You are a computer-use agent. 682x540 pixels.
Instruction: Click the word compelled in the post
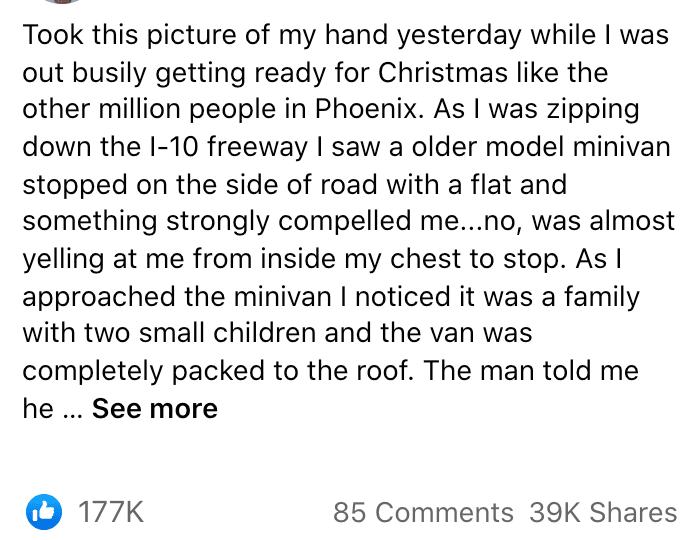[x=344, y=222]
